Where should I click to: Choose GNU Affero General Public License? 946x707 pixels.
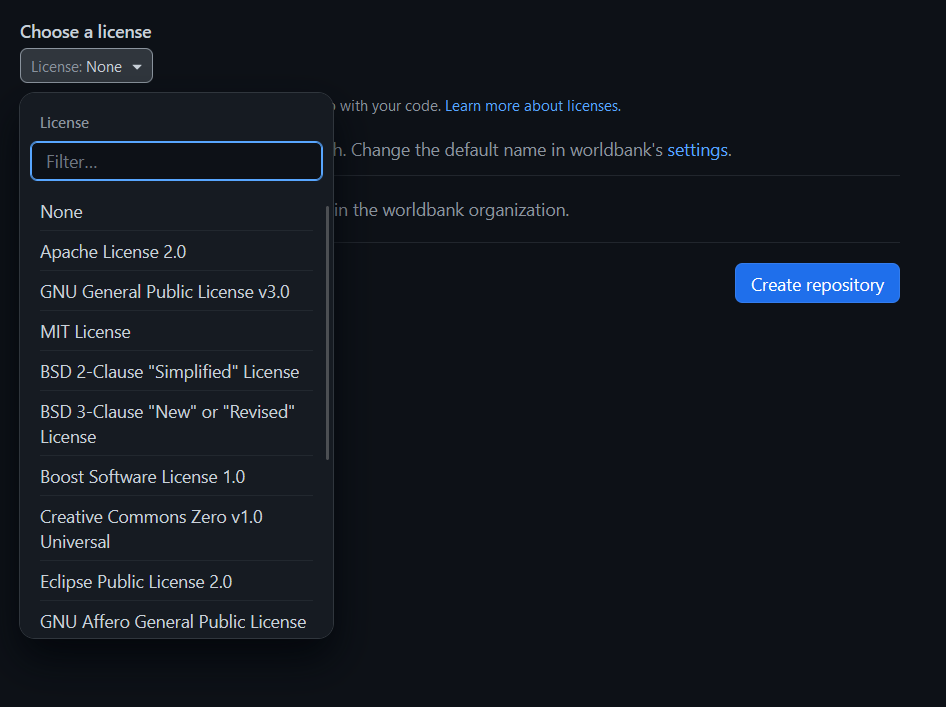pyautogui.click(x=172, y=621)
